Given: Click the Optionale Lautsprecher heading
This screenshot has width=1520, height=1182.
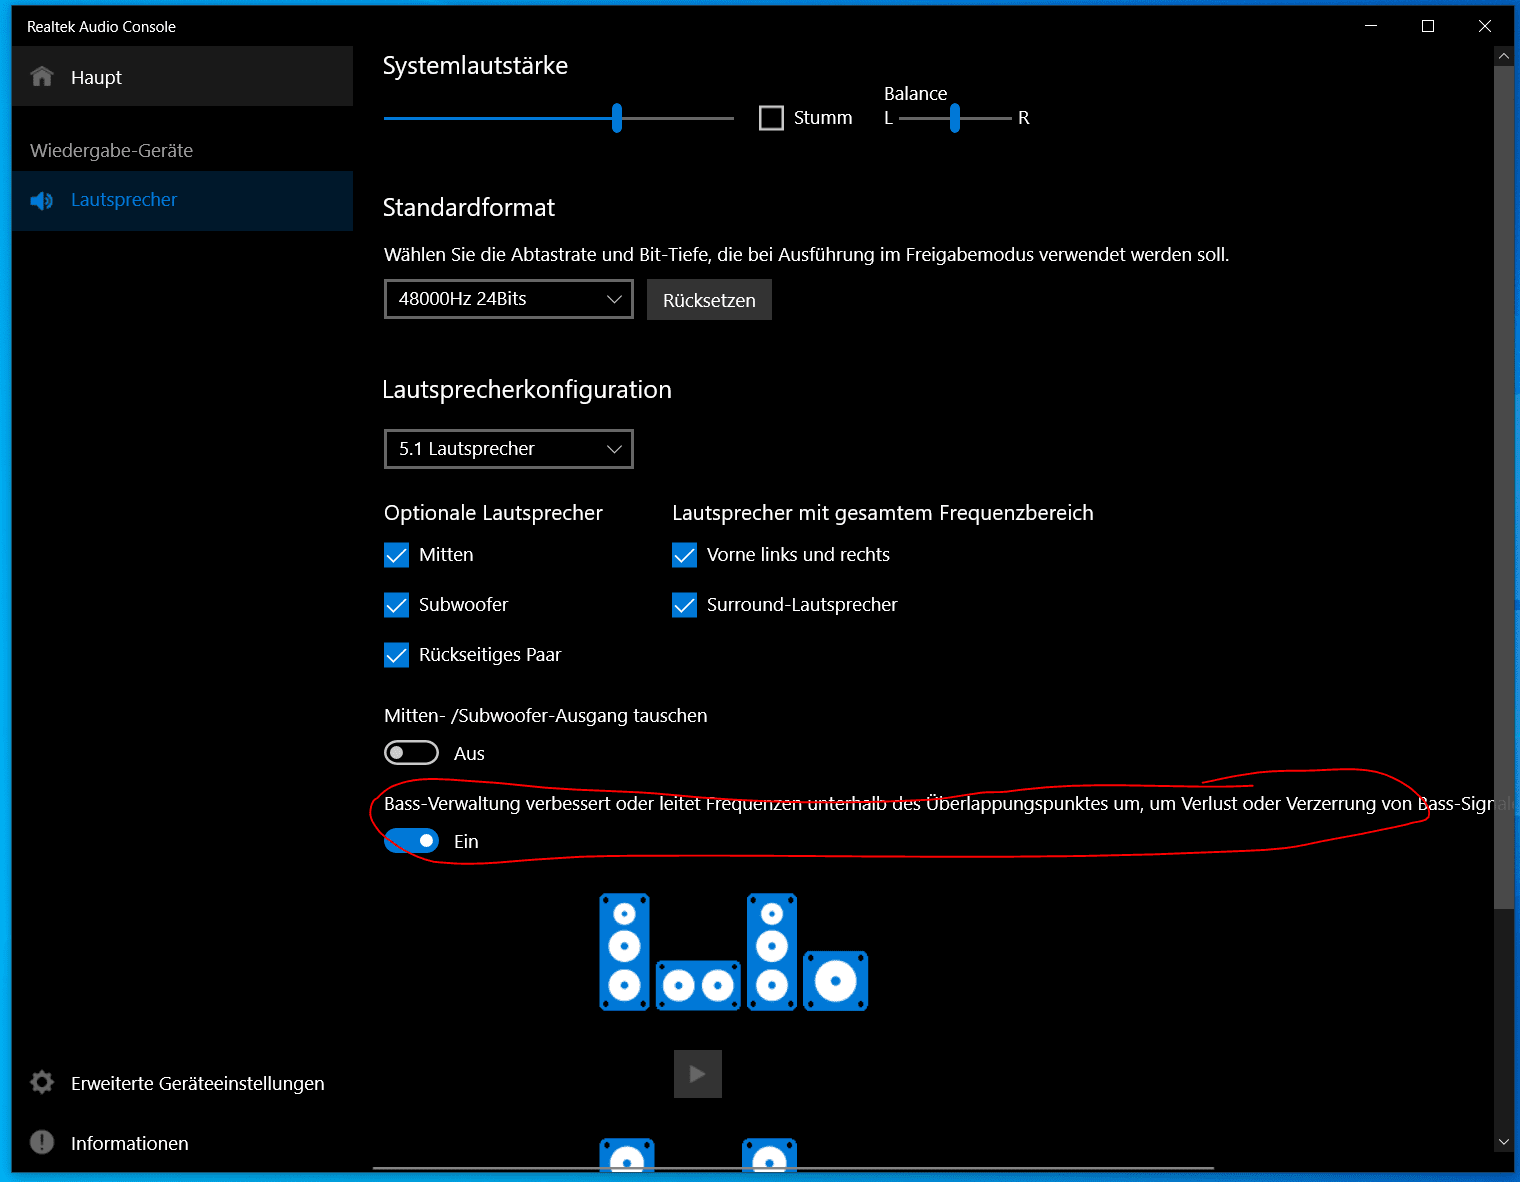Looking at the screenshot, I should [x=494, y=513].
